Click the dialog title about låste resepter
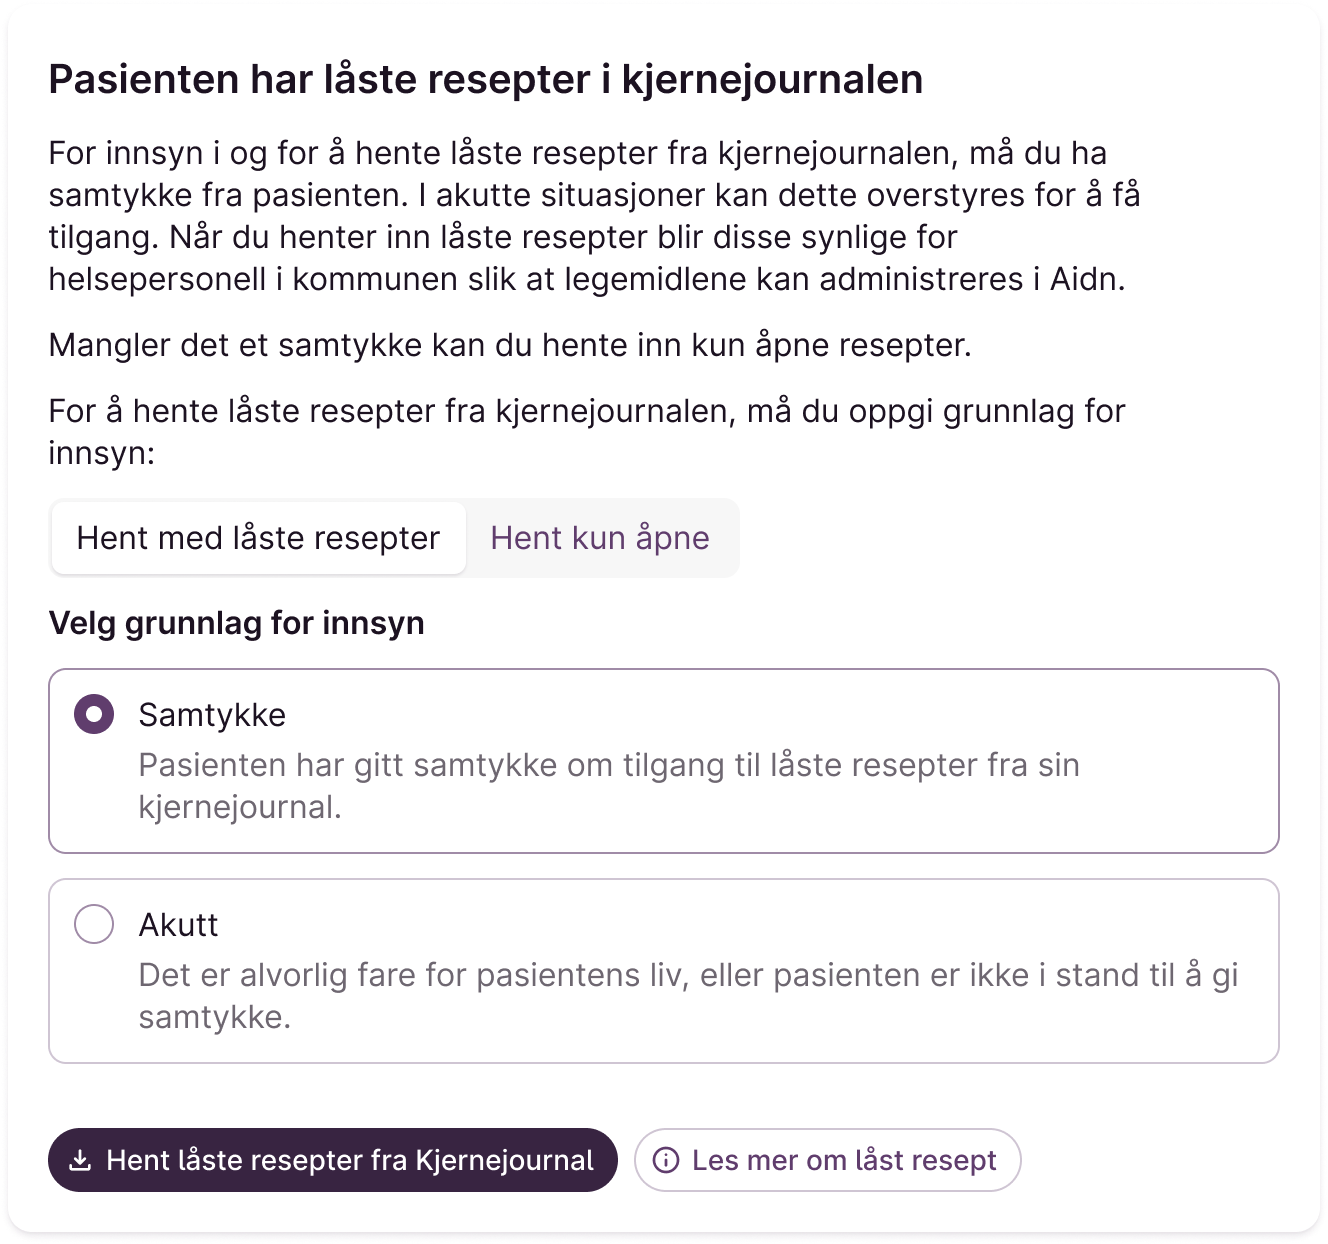The height and width of the screenshot is (1244, 1328). point(485,79)
